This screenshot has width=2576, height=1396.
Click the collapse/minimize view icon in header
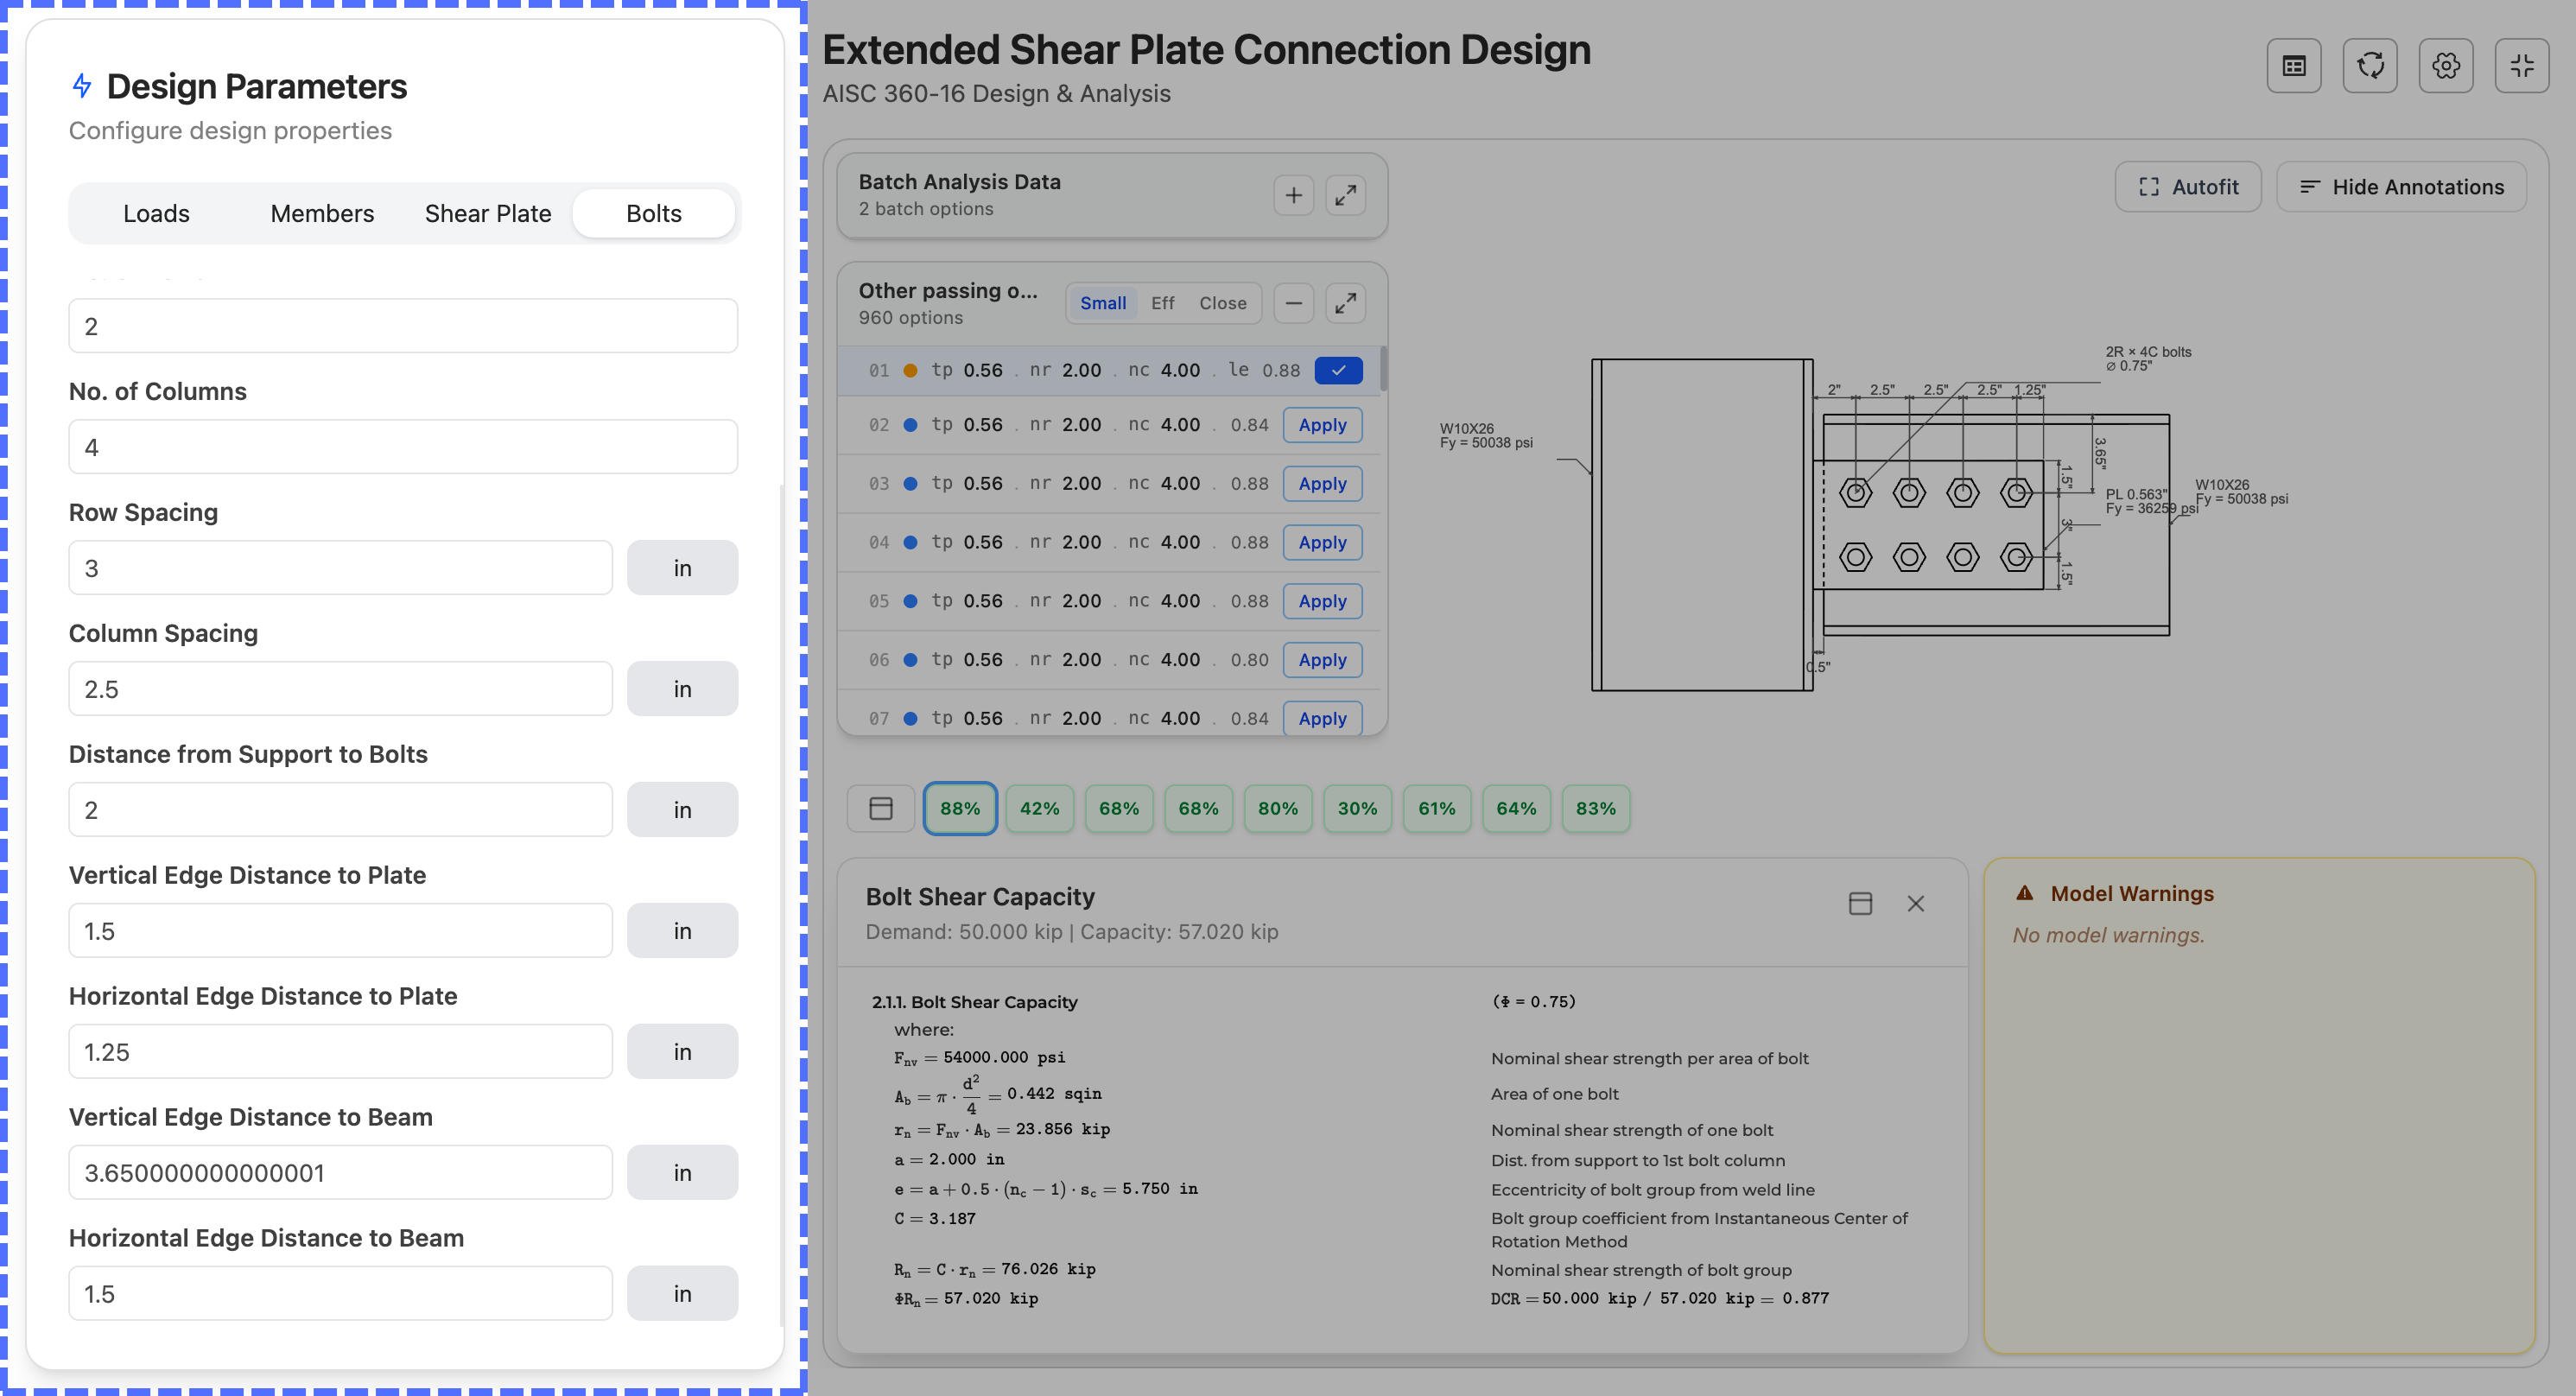pyautogui.click(x=2522, y=66)
